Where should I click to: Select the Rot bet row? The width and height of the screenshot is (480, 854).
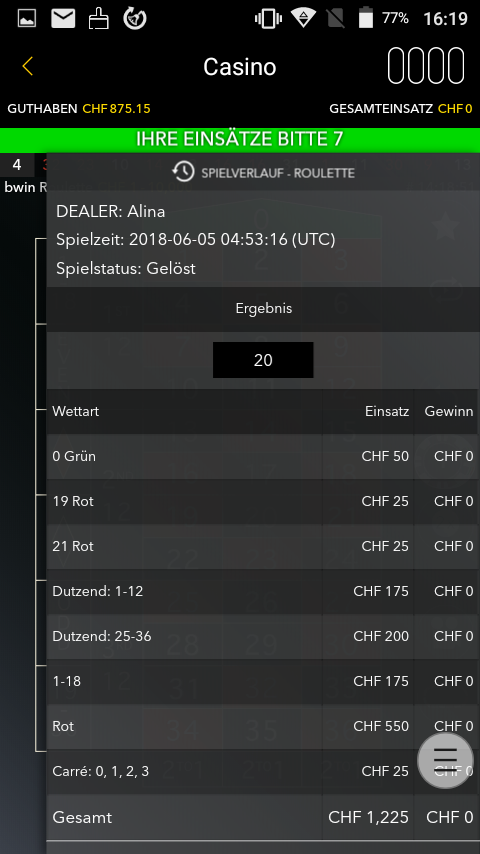263,726
